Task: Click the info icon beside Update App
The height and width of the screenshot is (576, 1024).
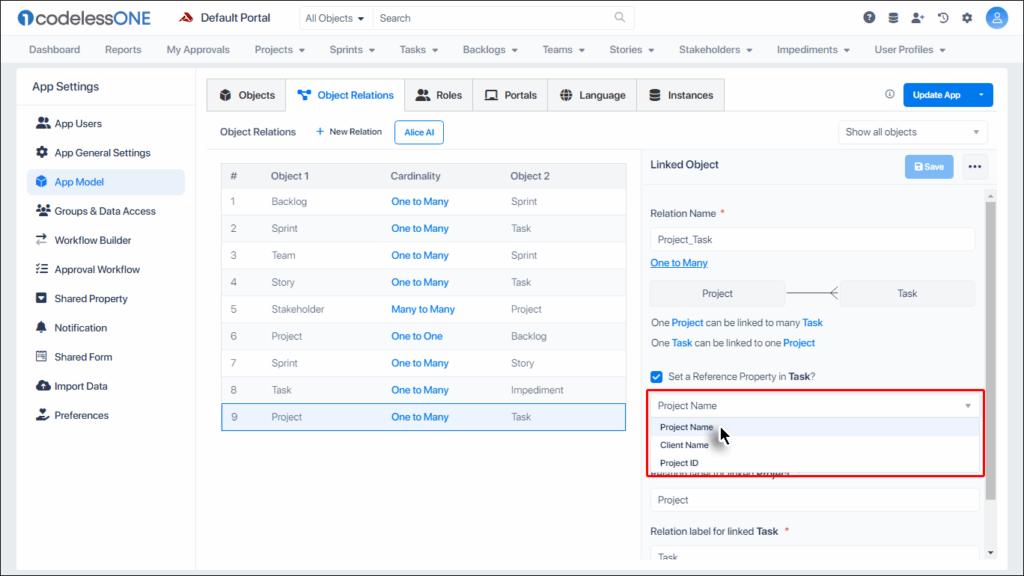Action: point(889,95)
